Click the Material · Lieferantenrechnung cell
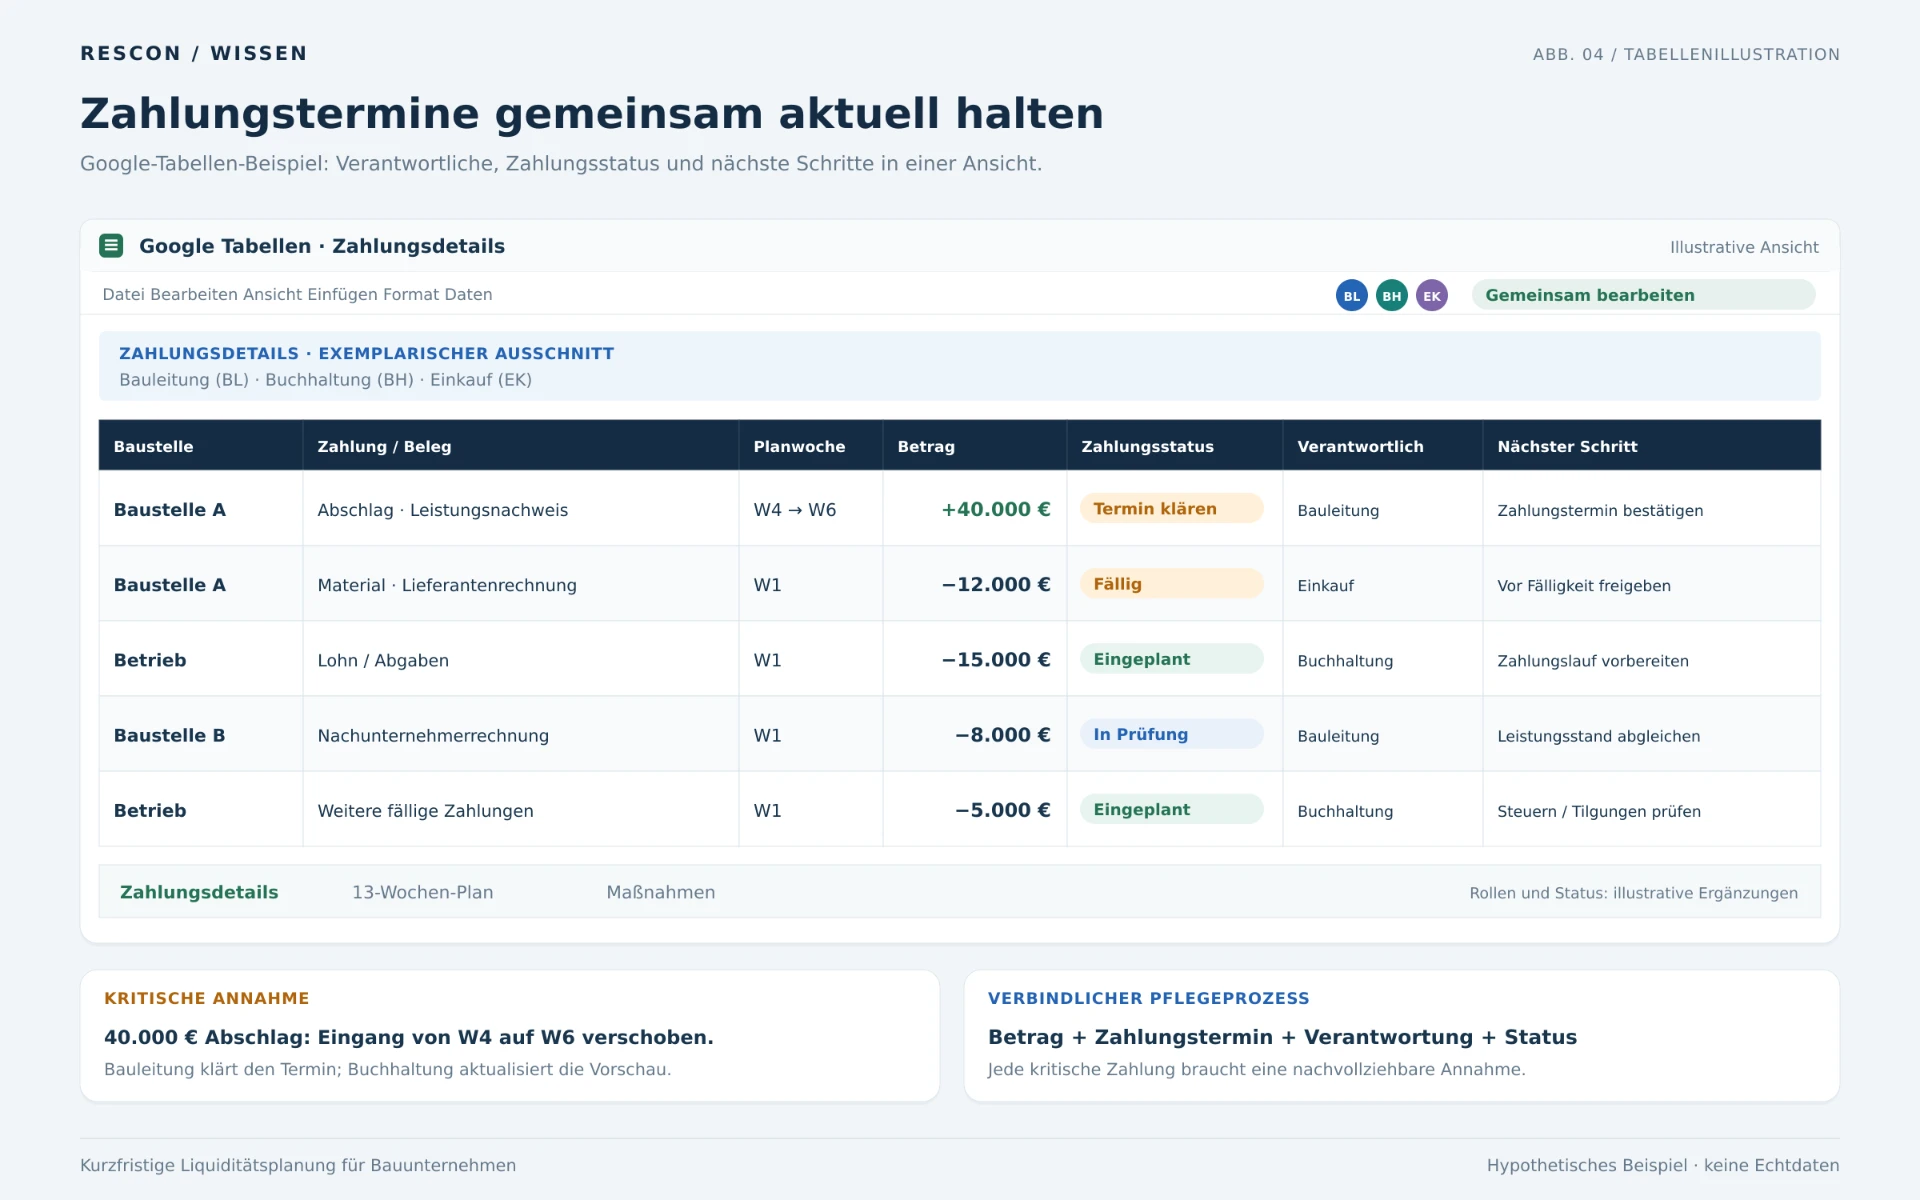This screenshot has width=1920, height=1200. coord(521,584)
